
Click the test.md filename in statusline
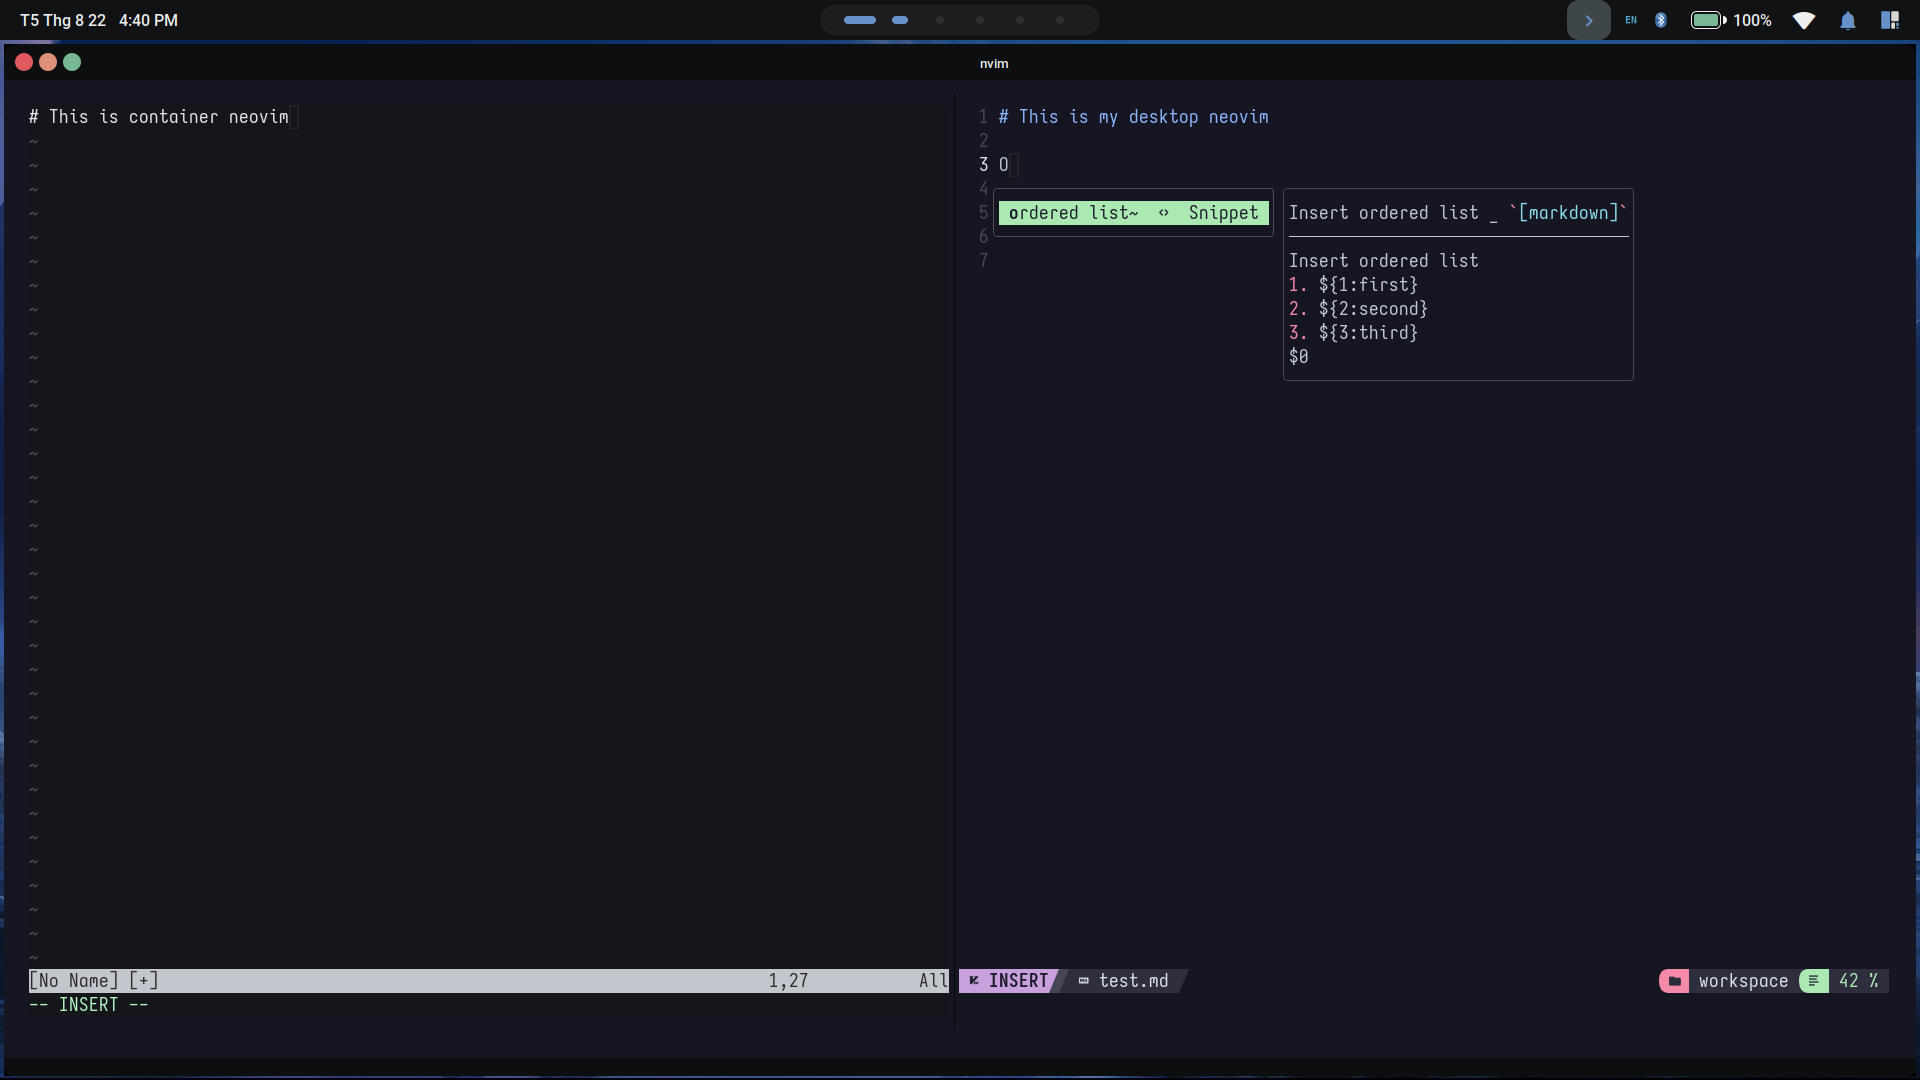(1133, 981)
